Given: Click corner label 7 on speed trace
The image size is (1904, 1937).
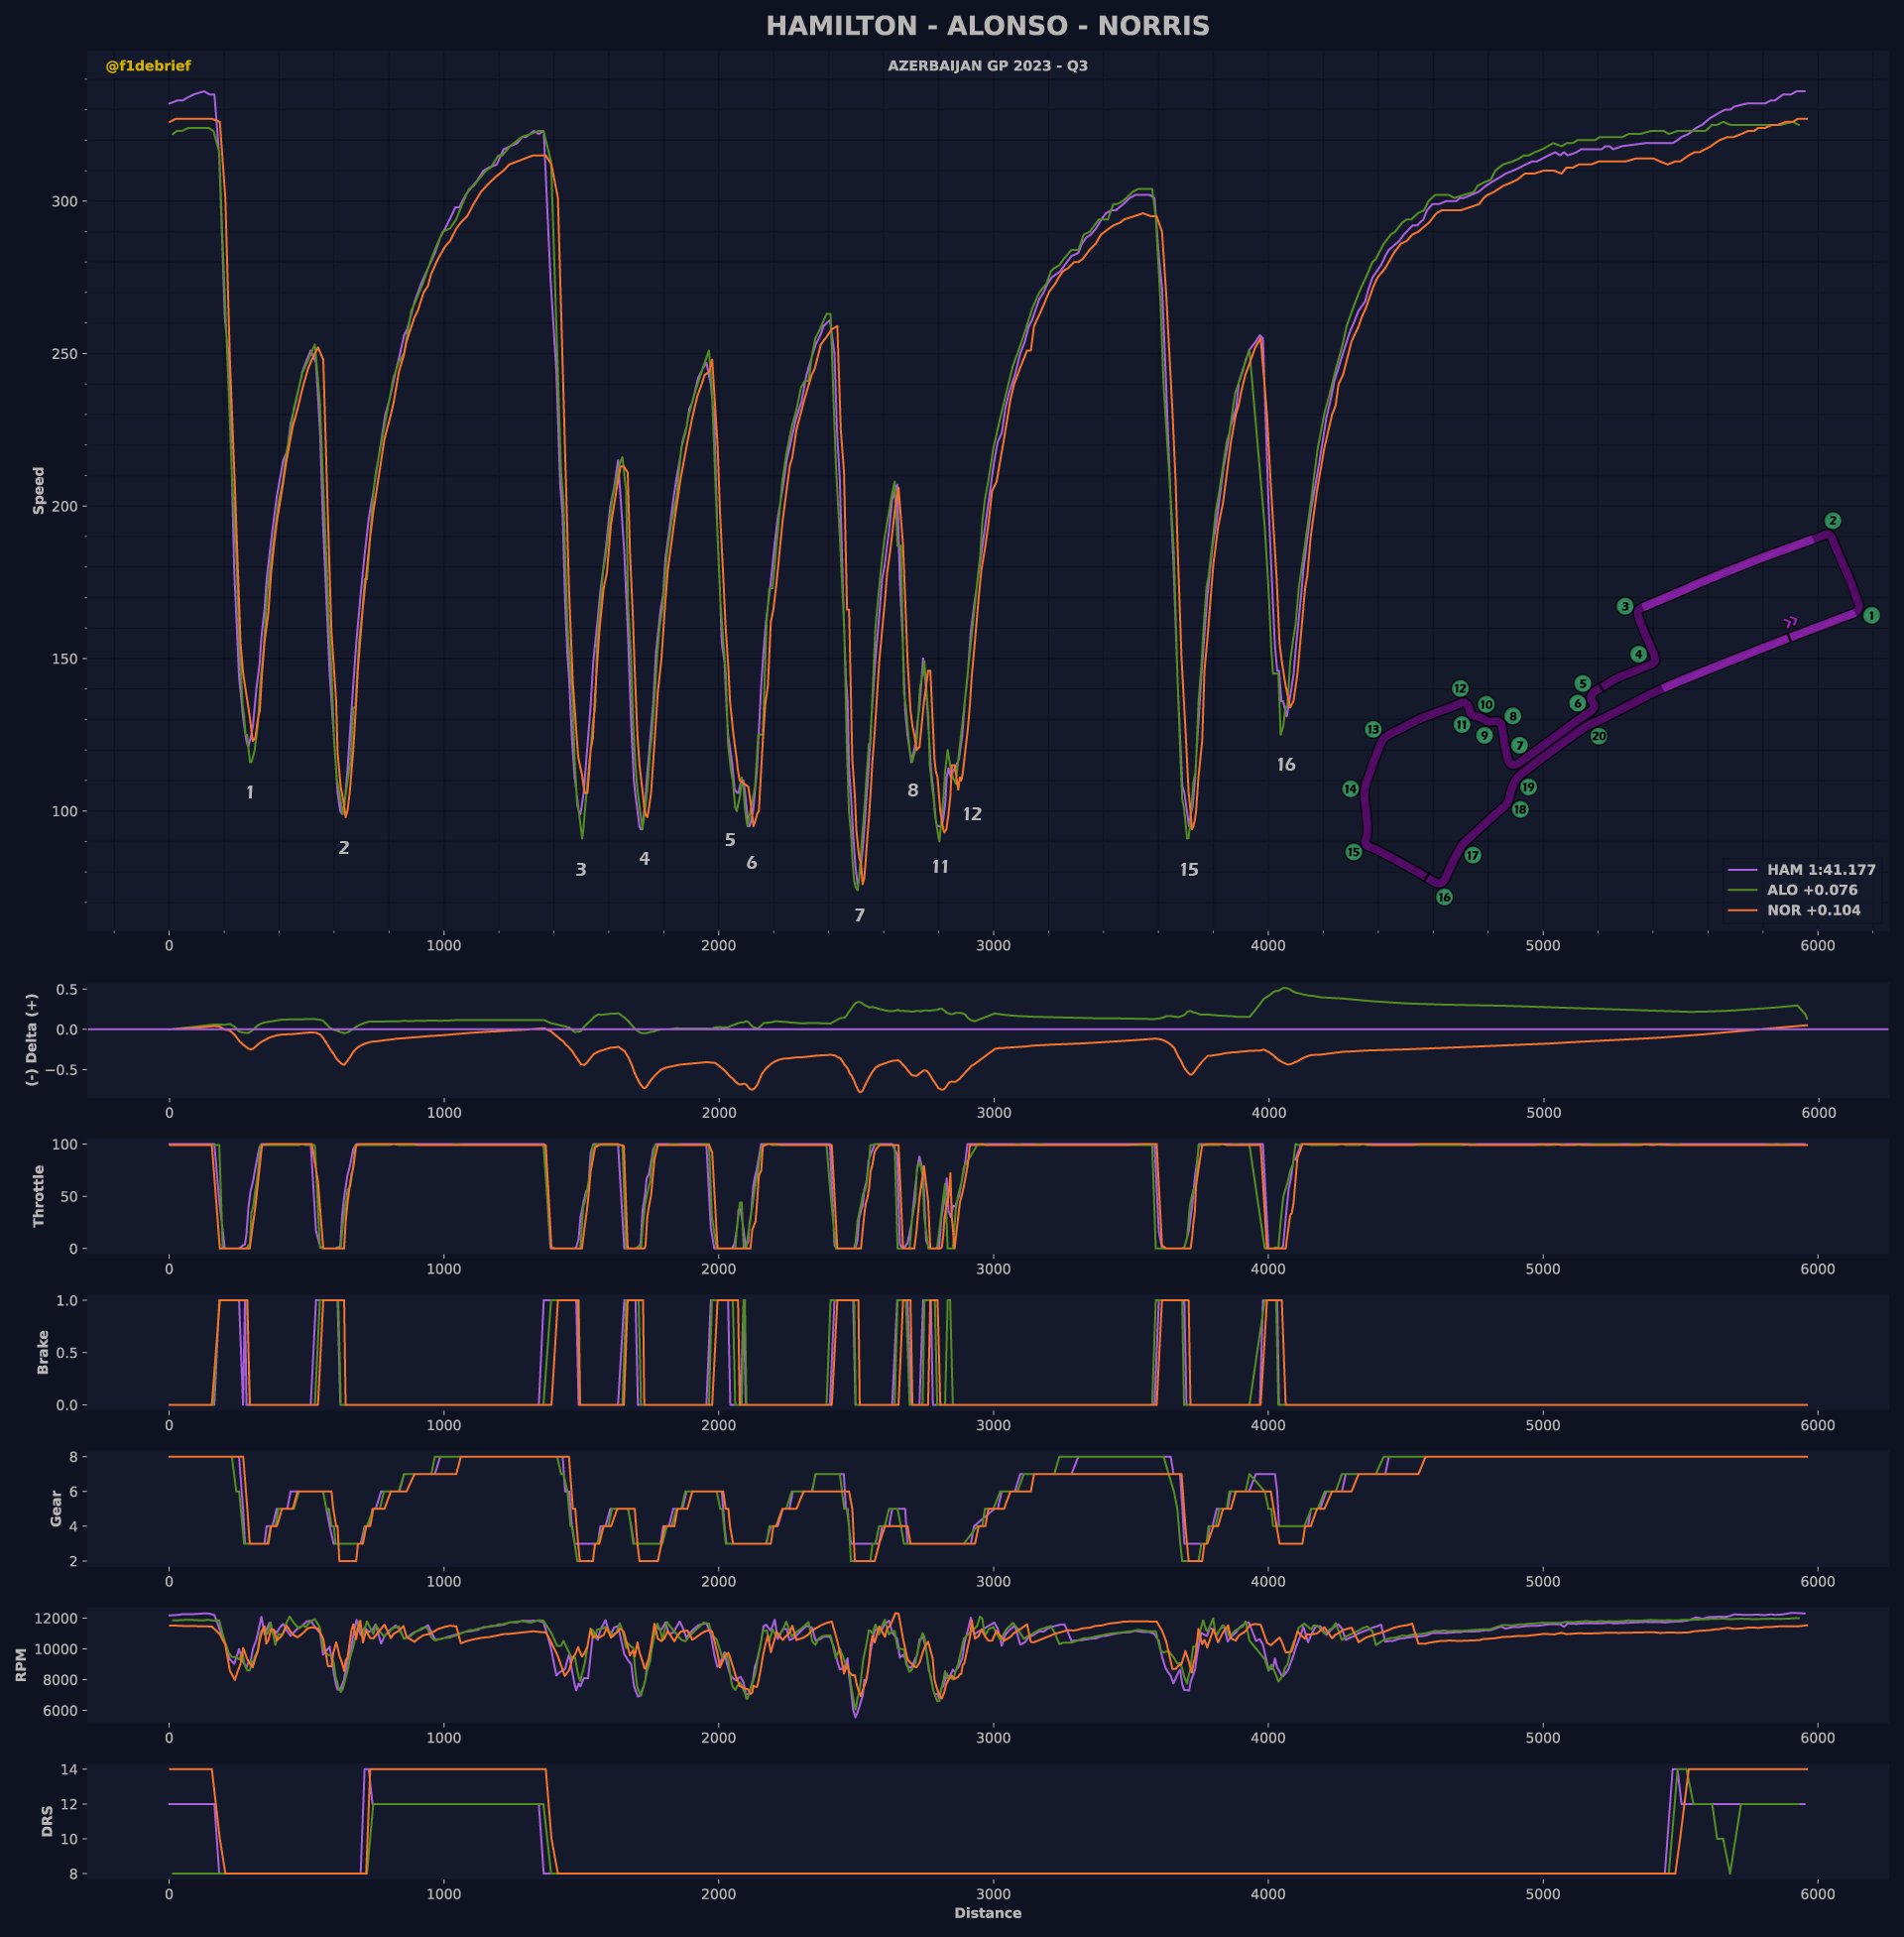Looking at the screenshot, I should point(859,915).
